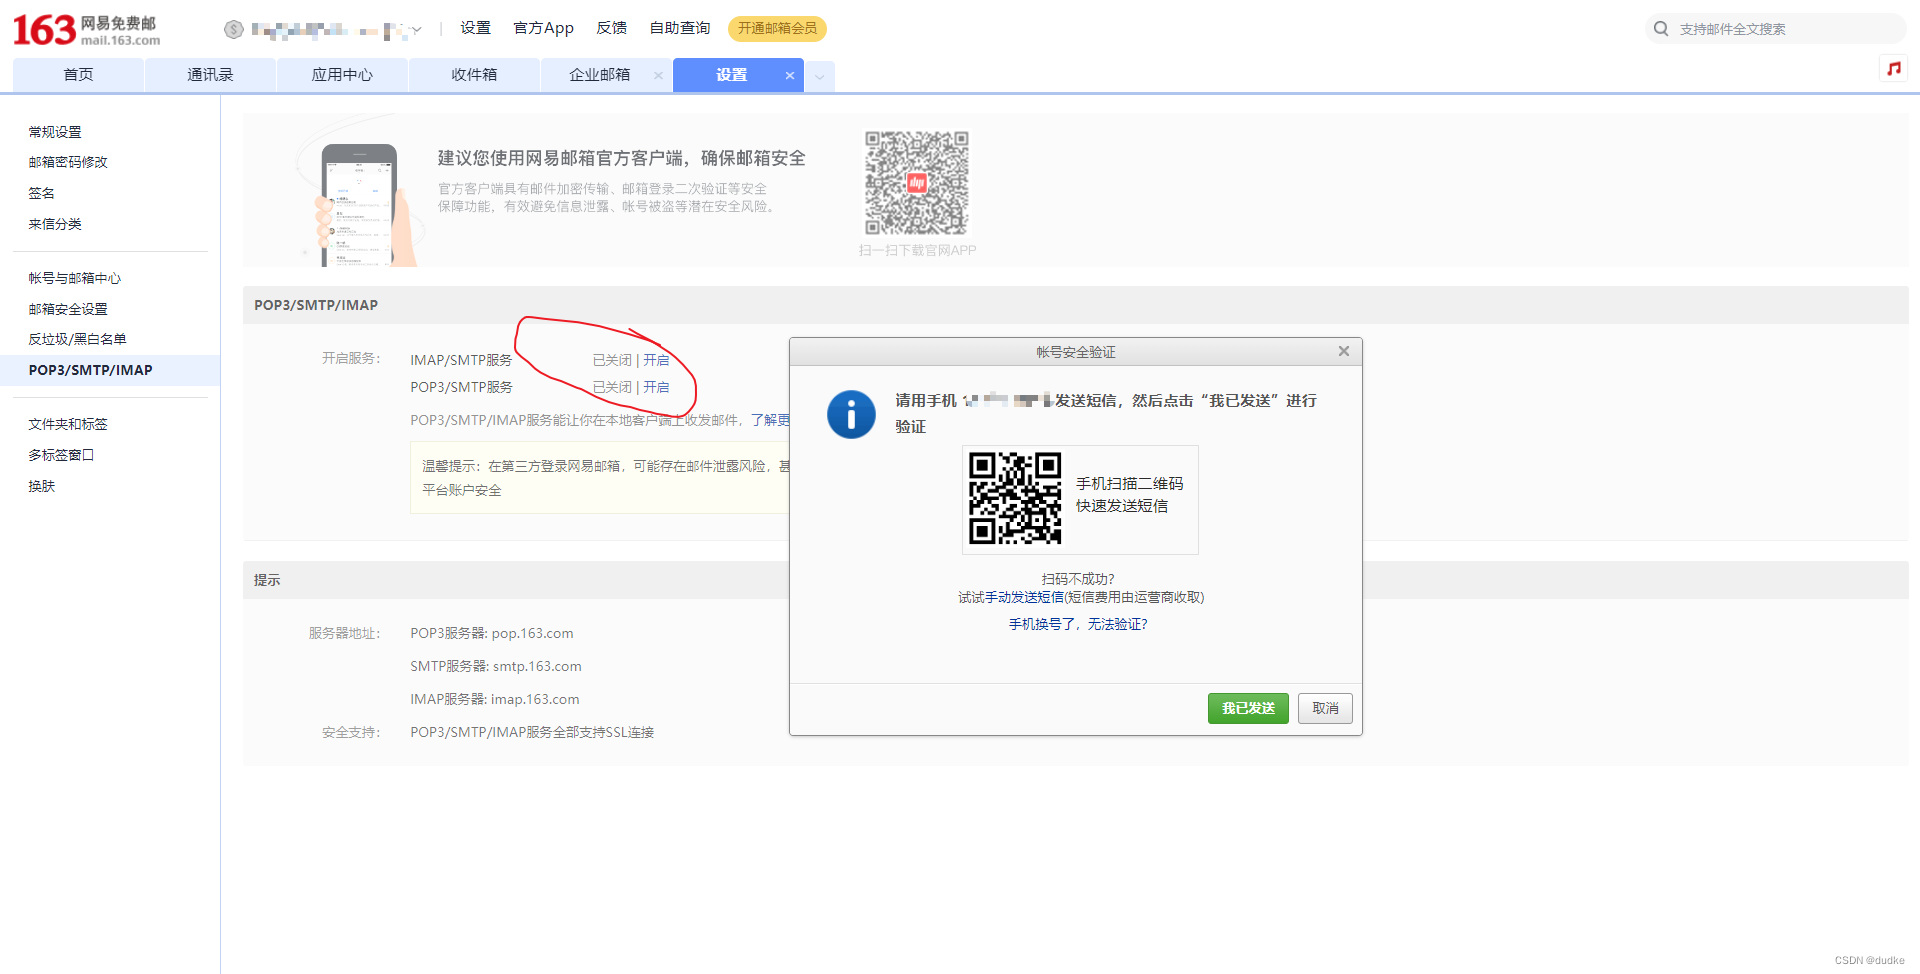Open 帐号与邮箱中心 in the sidebar

[x=75, y=278]
